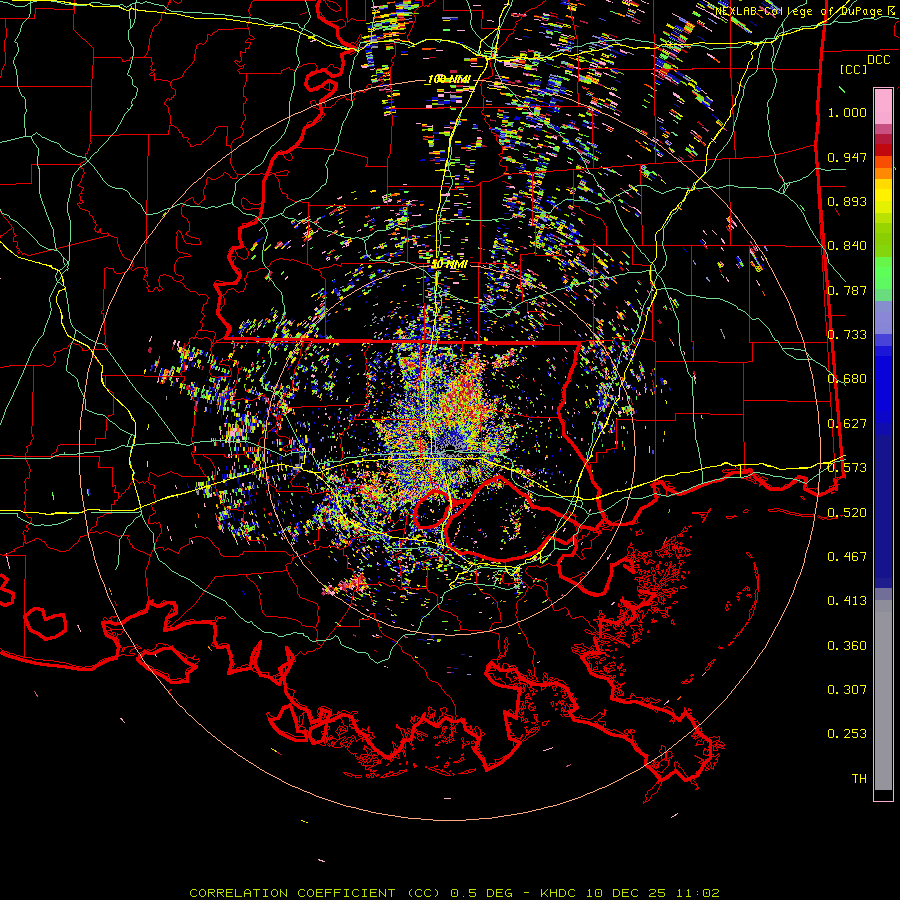Select the 0.680 scale value
This screenshot has height=900, width=900.
coord(847,379)
